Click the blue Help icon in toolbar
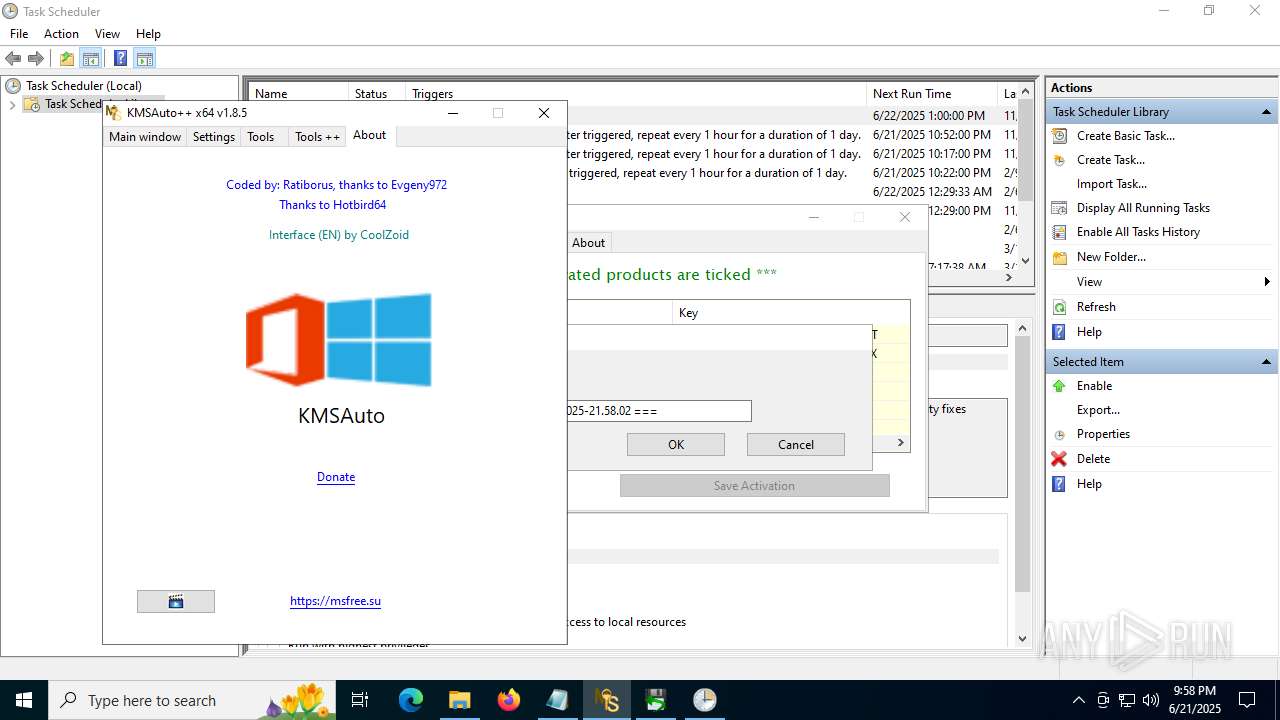The image size is (1280, 720). click(x=120, y=58)
